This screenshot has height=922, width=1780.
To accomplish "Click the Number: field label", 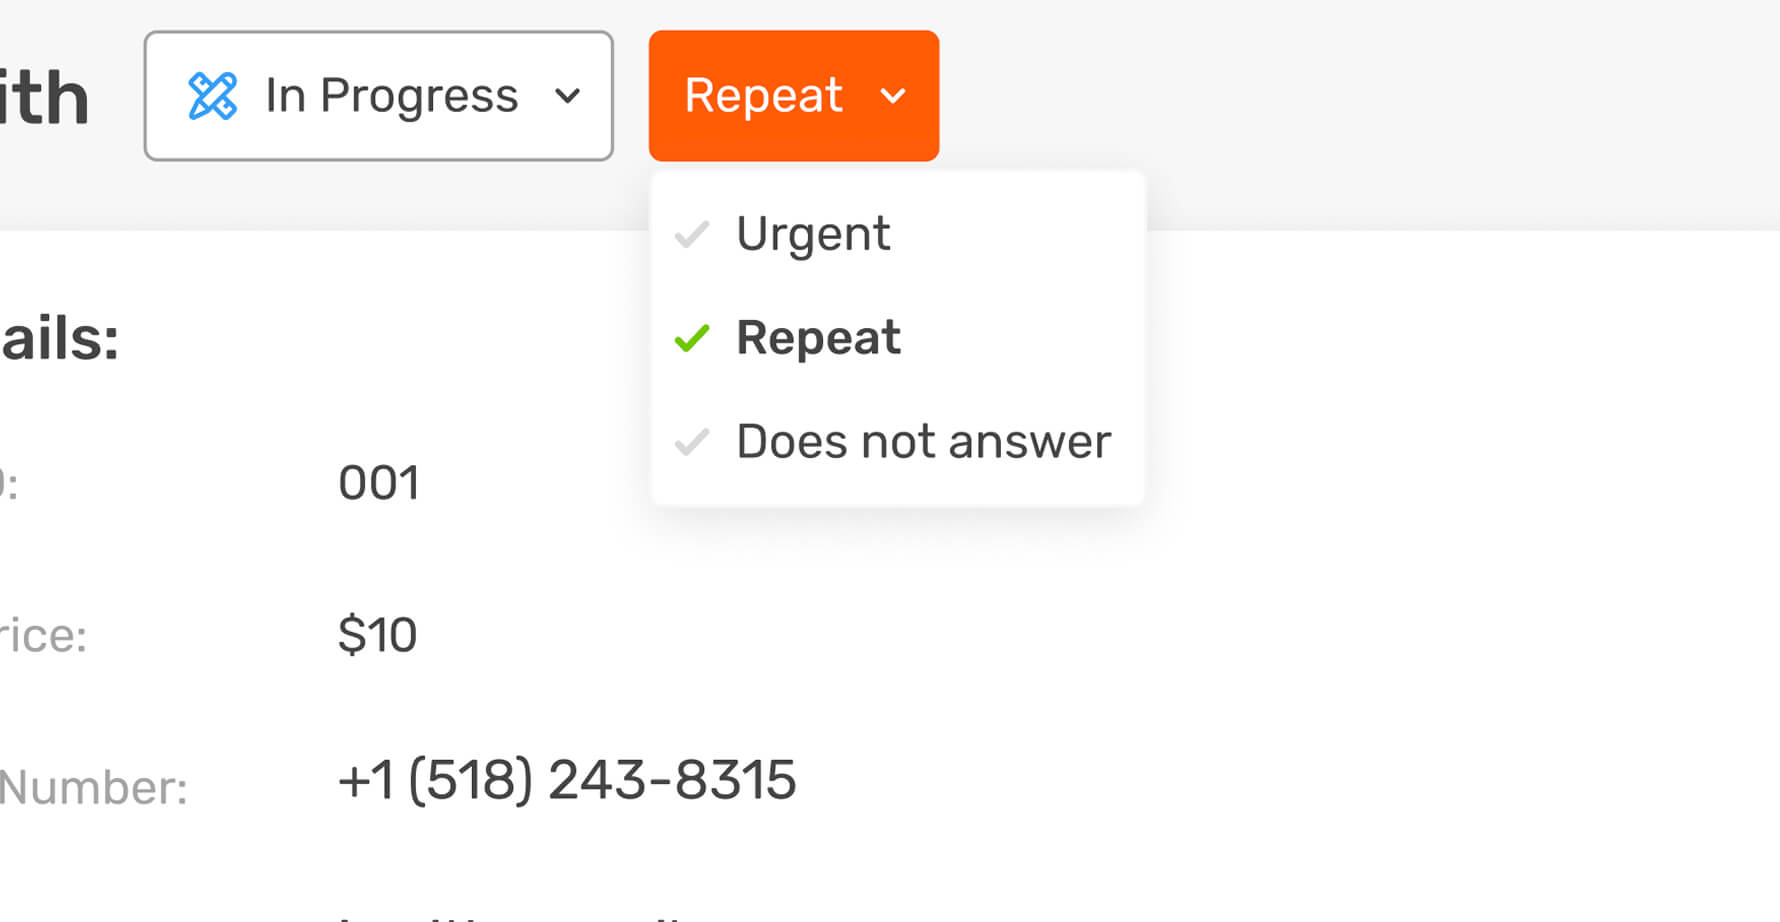I will pos(93,788).
